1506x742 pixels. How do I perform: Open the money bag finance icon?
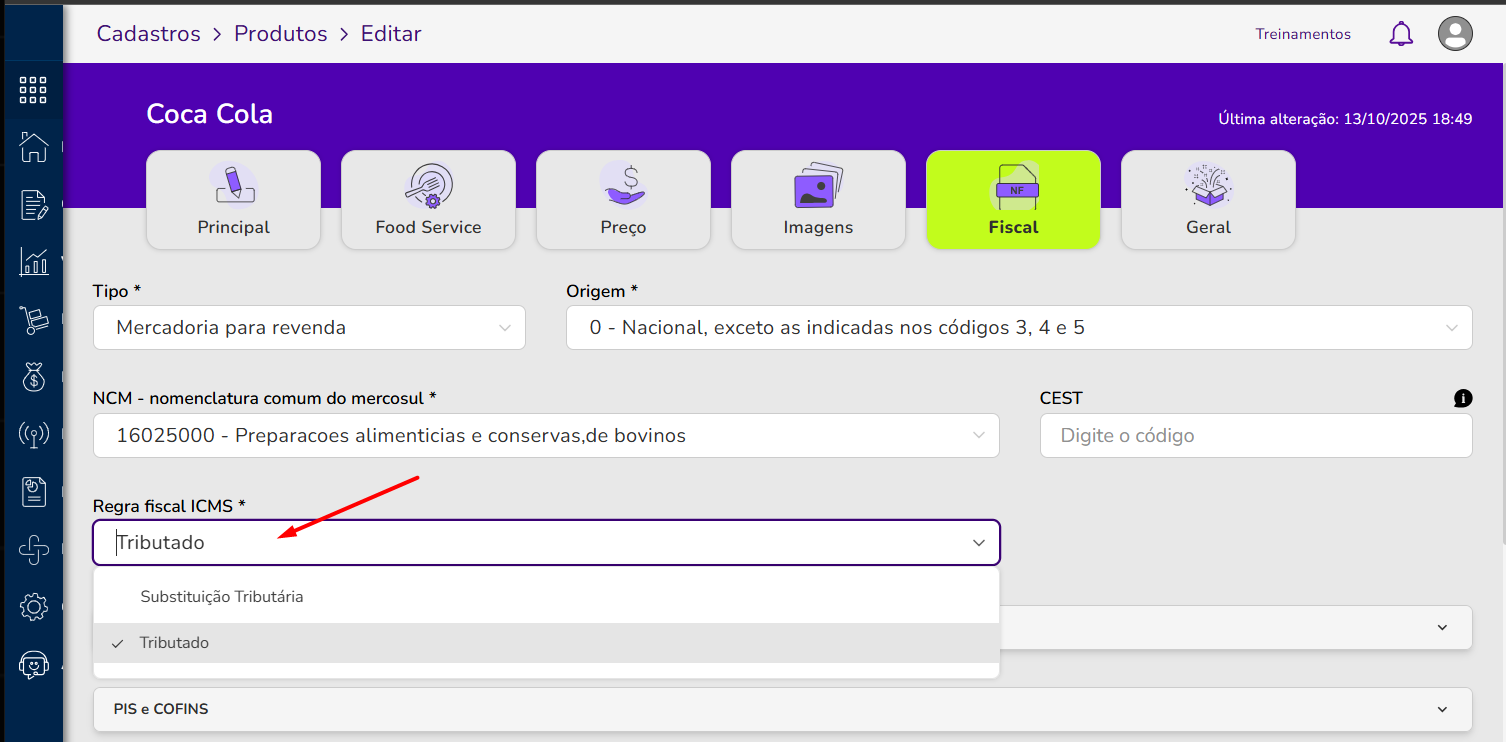[33, 377]
